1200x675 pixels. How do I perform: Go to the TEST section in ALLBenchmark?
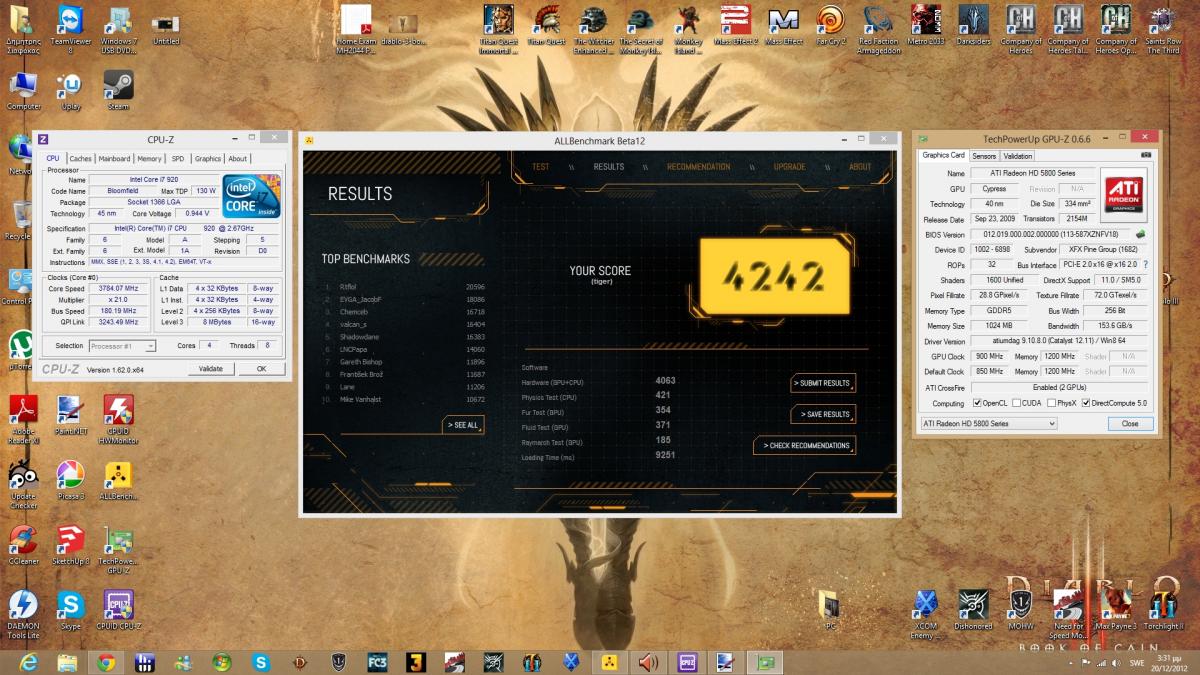pyautogui.click(x=541, y=167)
